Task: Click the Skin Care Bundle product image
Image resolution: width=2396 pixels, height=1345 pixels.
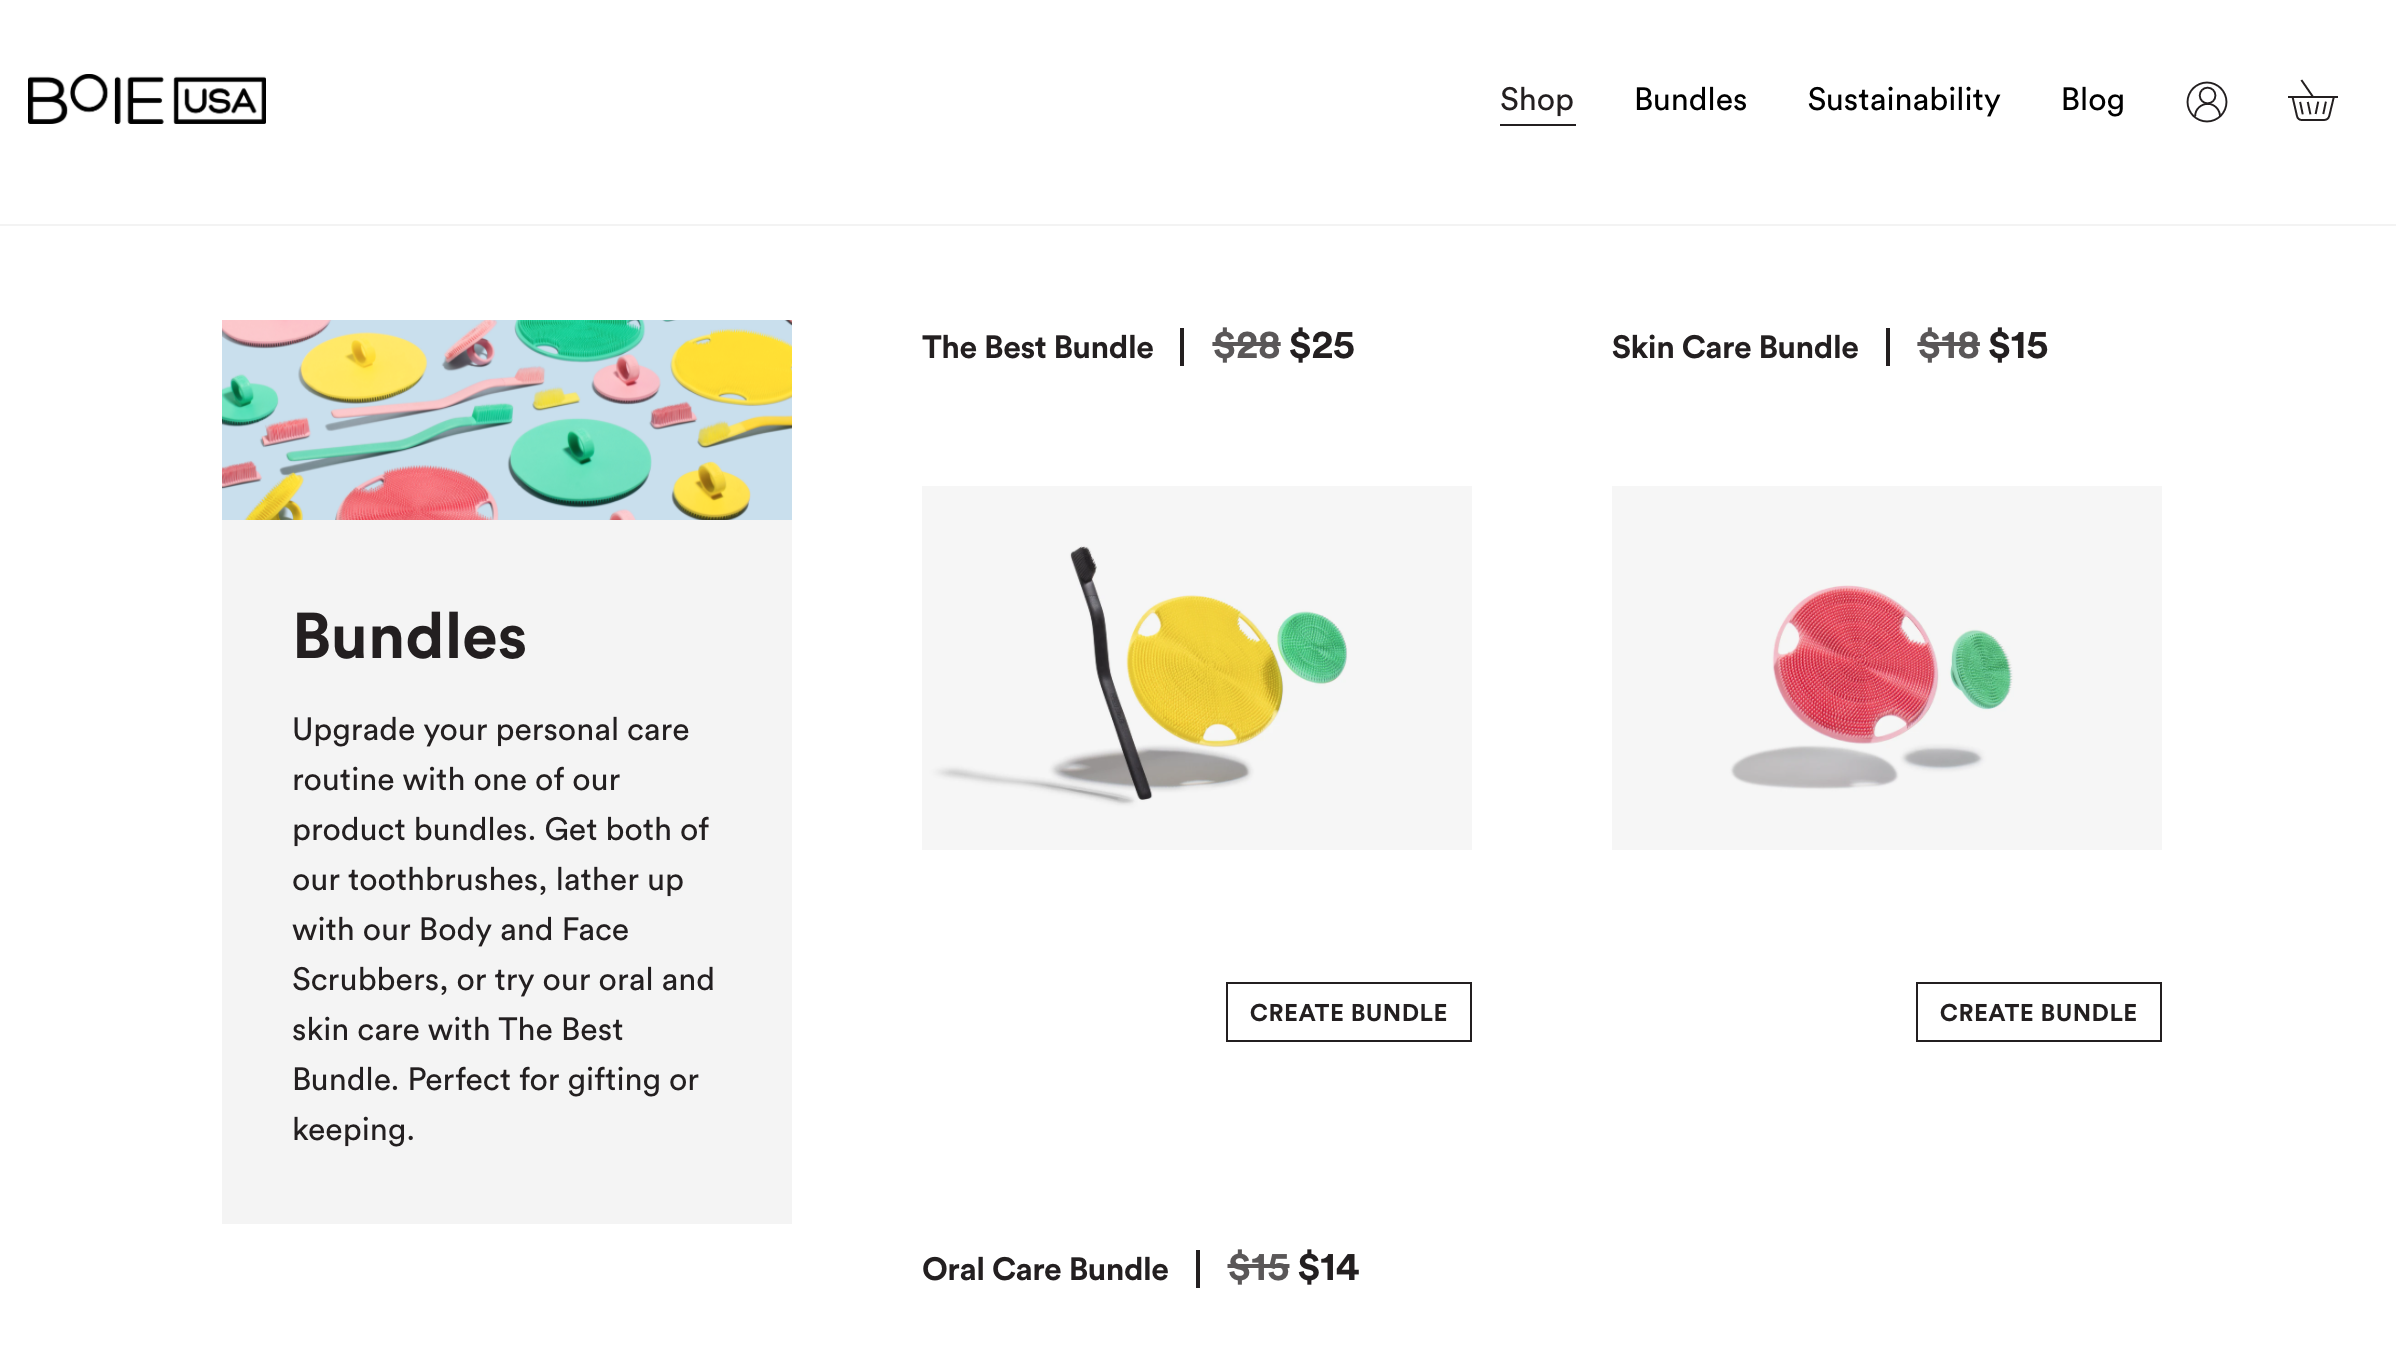Action: click(1886, 668)
